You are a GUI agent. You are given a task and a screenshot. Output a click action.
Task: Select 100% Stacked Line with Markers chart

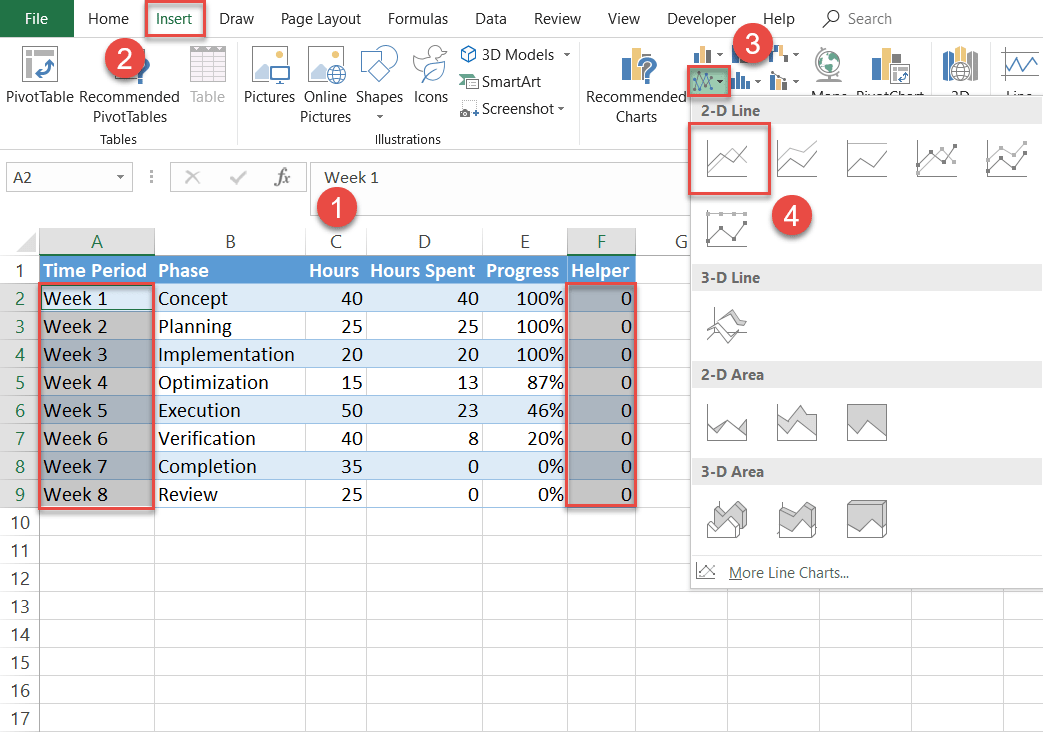coord(727,228)
